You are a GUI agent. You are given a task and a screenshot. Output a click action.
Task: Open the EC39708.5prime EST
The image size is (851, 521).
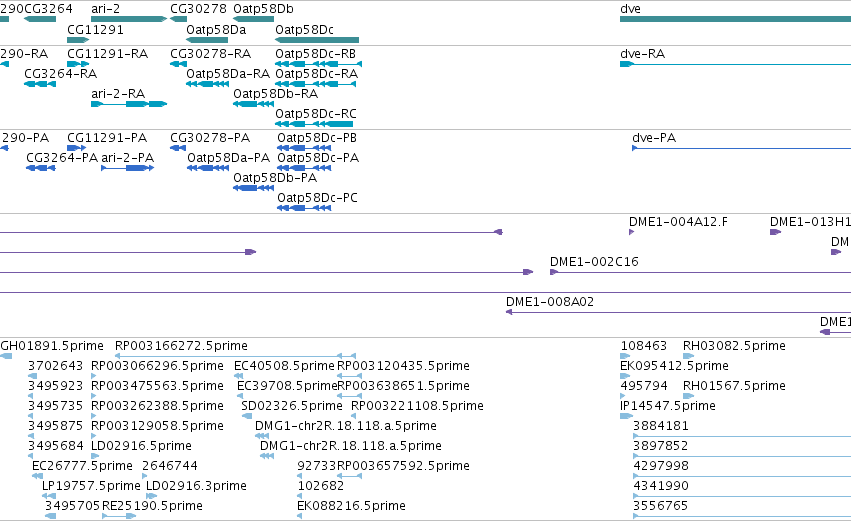click(x=287, y=386)
